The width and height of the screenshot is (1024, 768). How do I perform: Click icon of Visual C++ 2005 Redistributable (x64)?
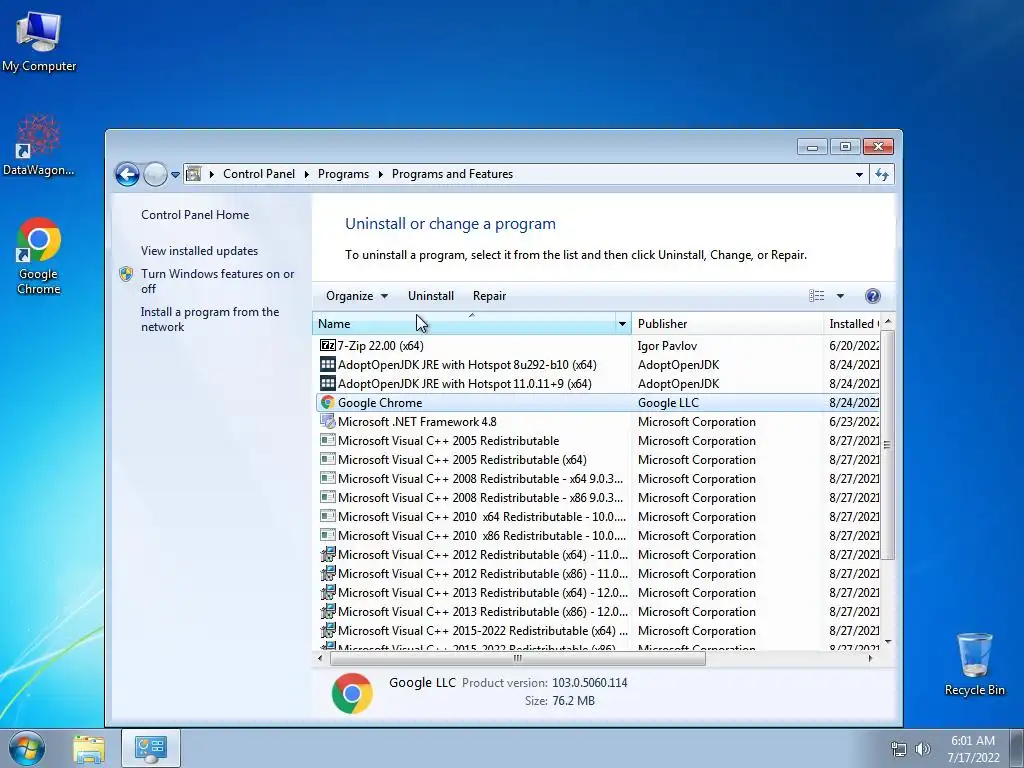point(327,460)
